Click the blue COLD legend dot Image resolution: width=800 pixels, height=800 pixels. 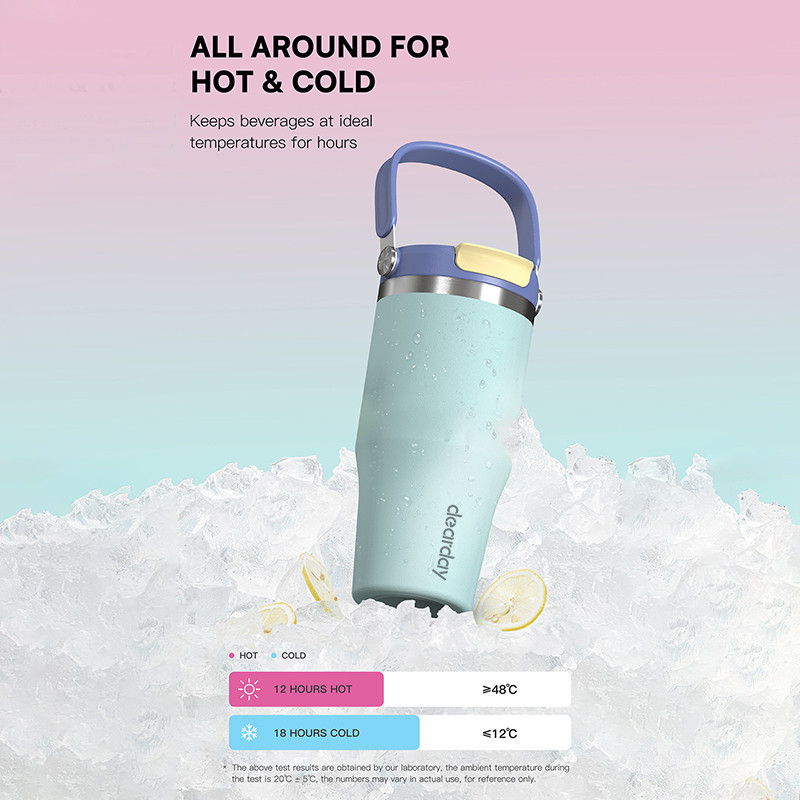pos(274,656)
